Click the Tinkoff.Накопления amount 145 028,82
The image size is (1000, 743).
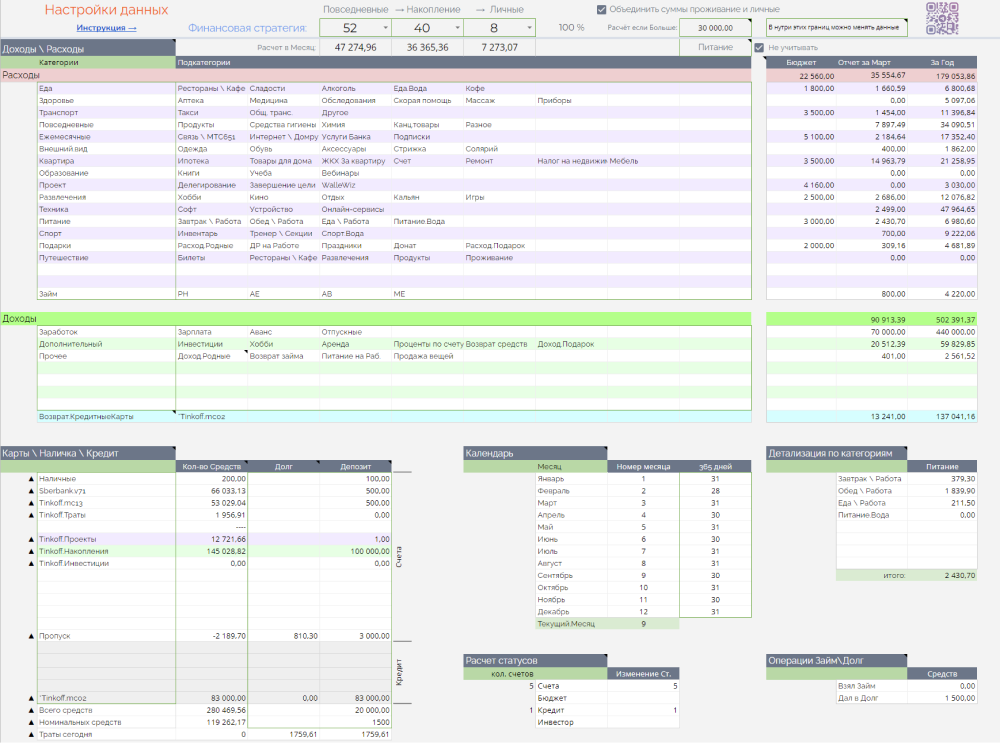(x=211, y=552)
